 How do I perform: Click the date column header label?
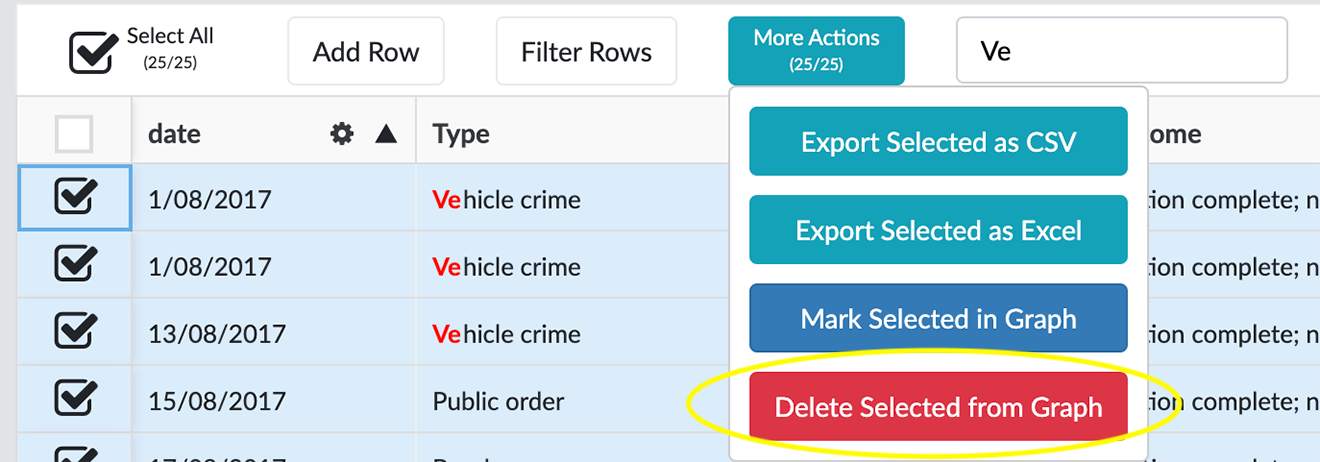click(x=175, y=134)
